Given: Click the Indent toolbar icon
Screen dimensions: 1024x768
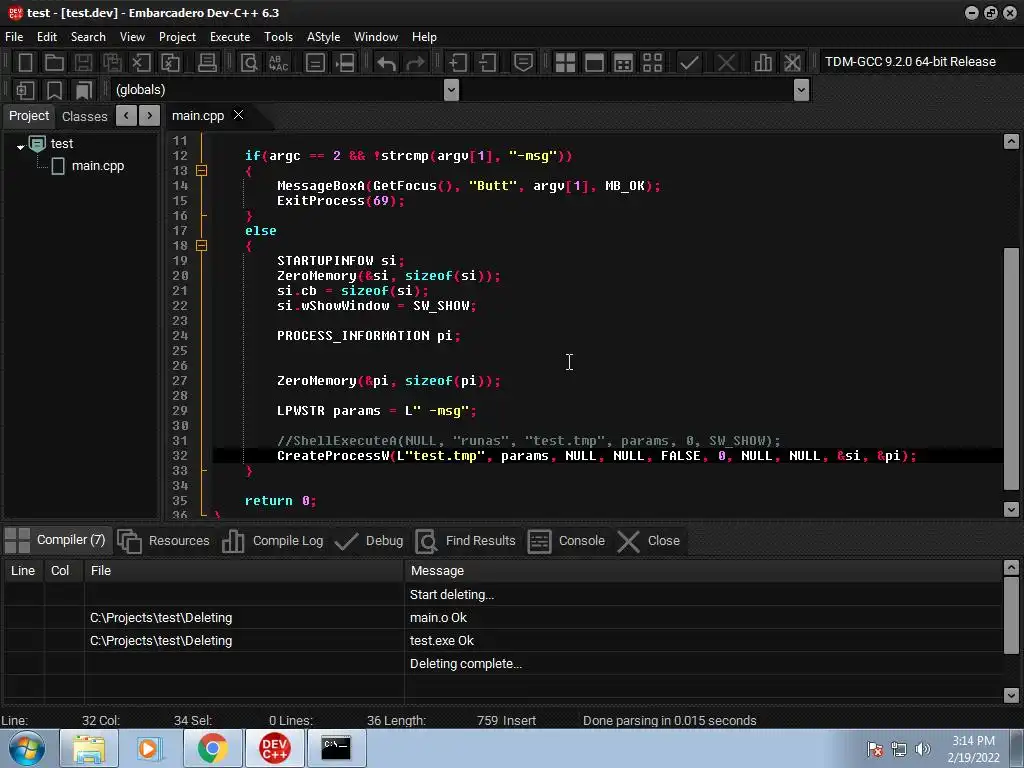Looking at the screenshot, I should click(458, 63).
